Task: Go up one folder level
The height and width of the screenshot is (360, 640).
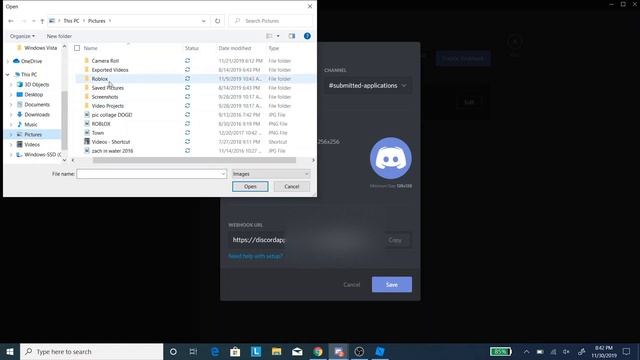Action: pos(42,21)
